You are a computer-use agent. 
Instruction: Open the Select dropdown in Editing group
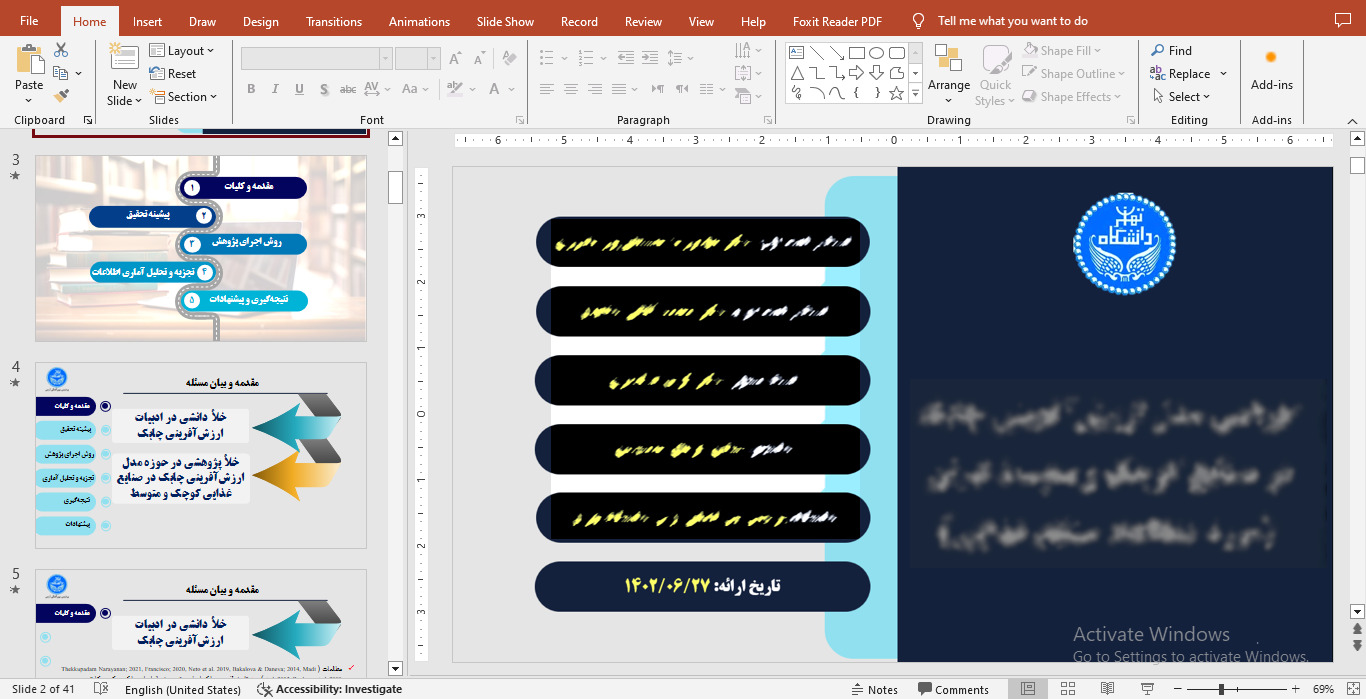click(x=1185, y=96)
